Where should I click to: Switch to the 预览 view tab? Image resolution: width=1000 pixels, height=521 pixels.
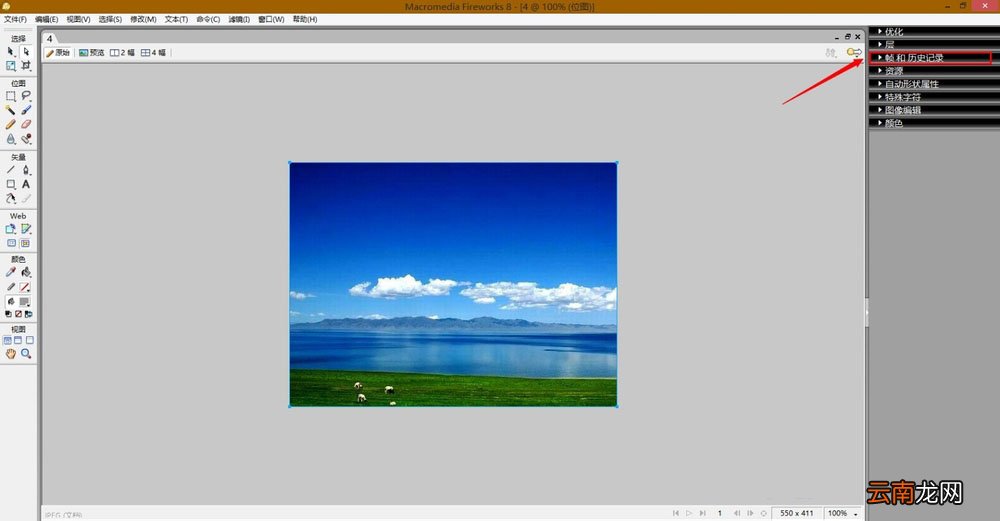92,53
